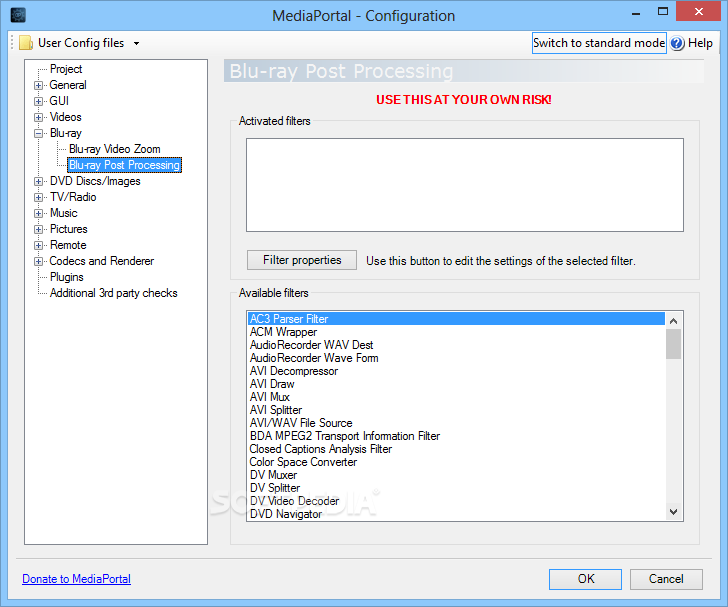This screenshot has width=728, height=607.
Task: Select DV Splitter filter
Action: click(x=456, y=488)
